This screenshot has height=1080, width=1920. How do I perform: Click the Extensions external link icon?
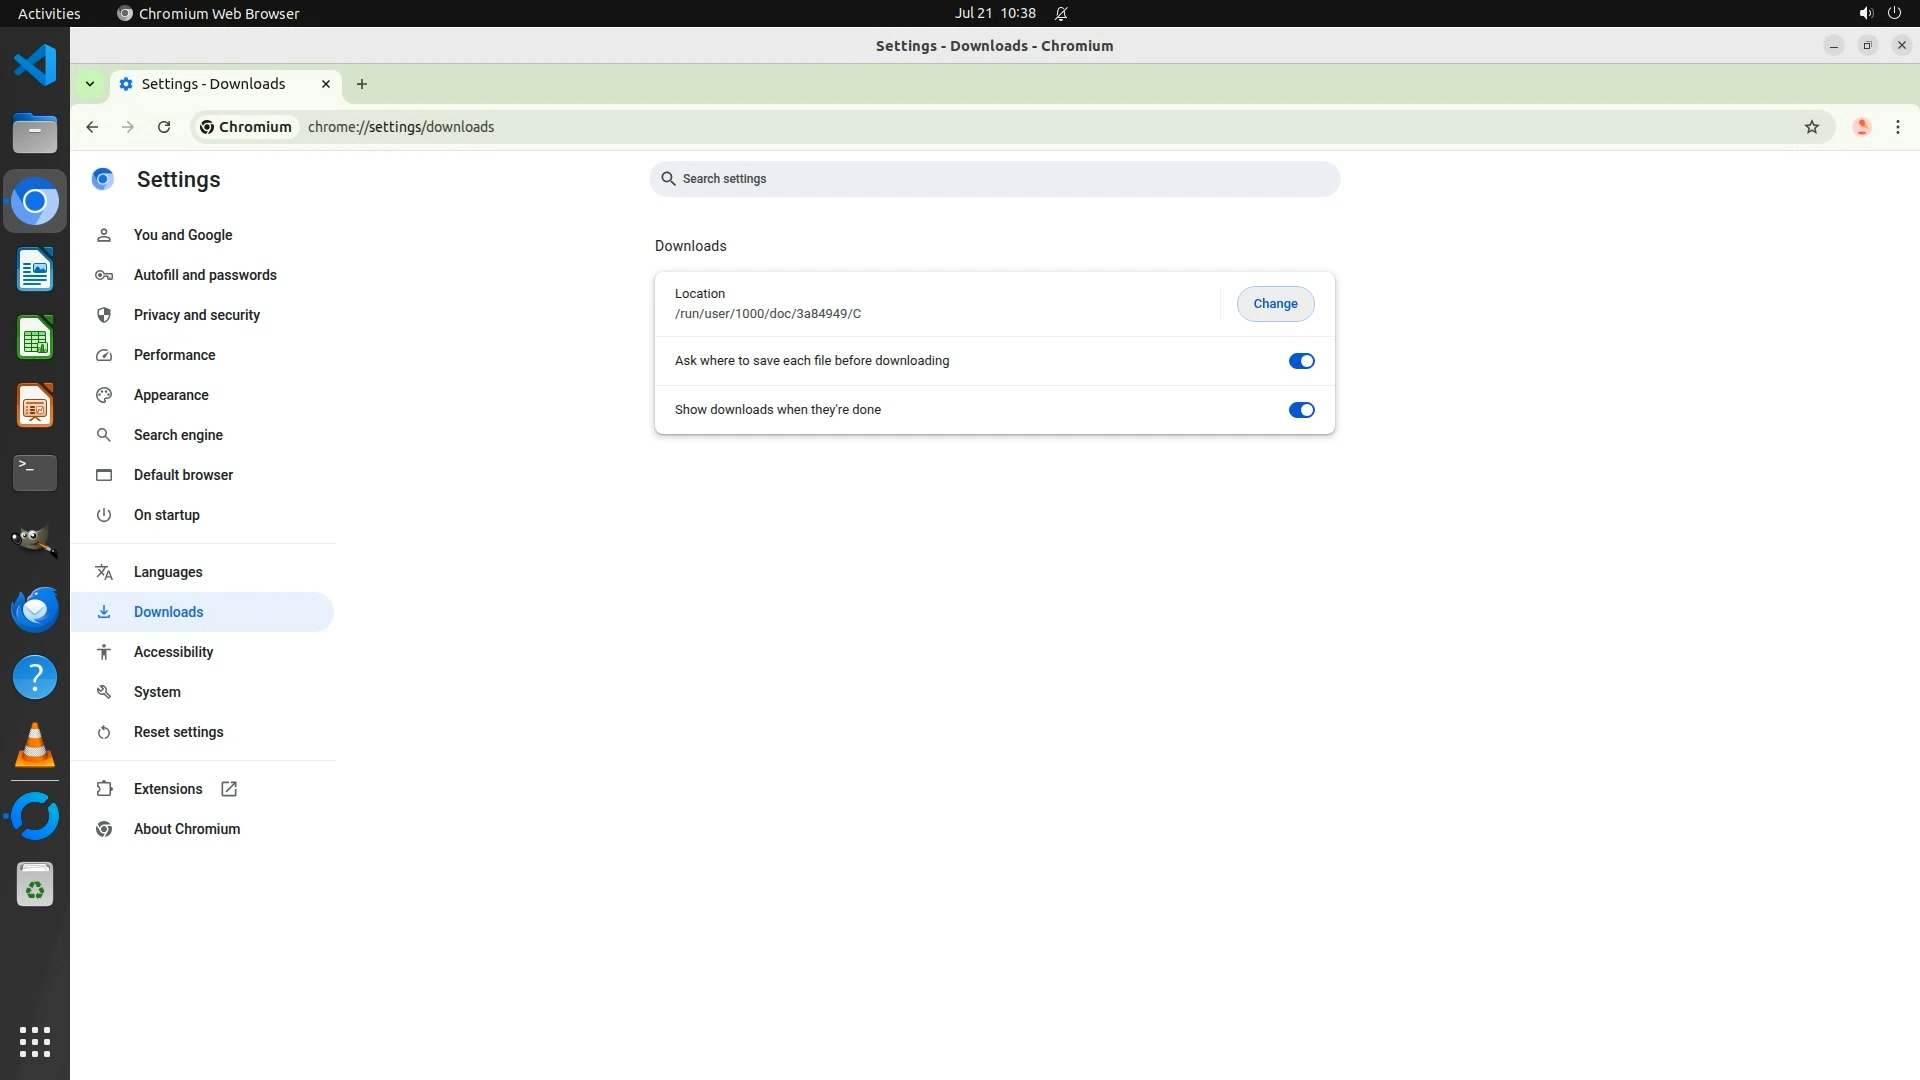(229, 789)
